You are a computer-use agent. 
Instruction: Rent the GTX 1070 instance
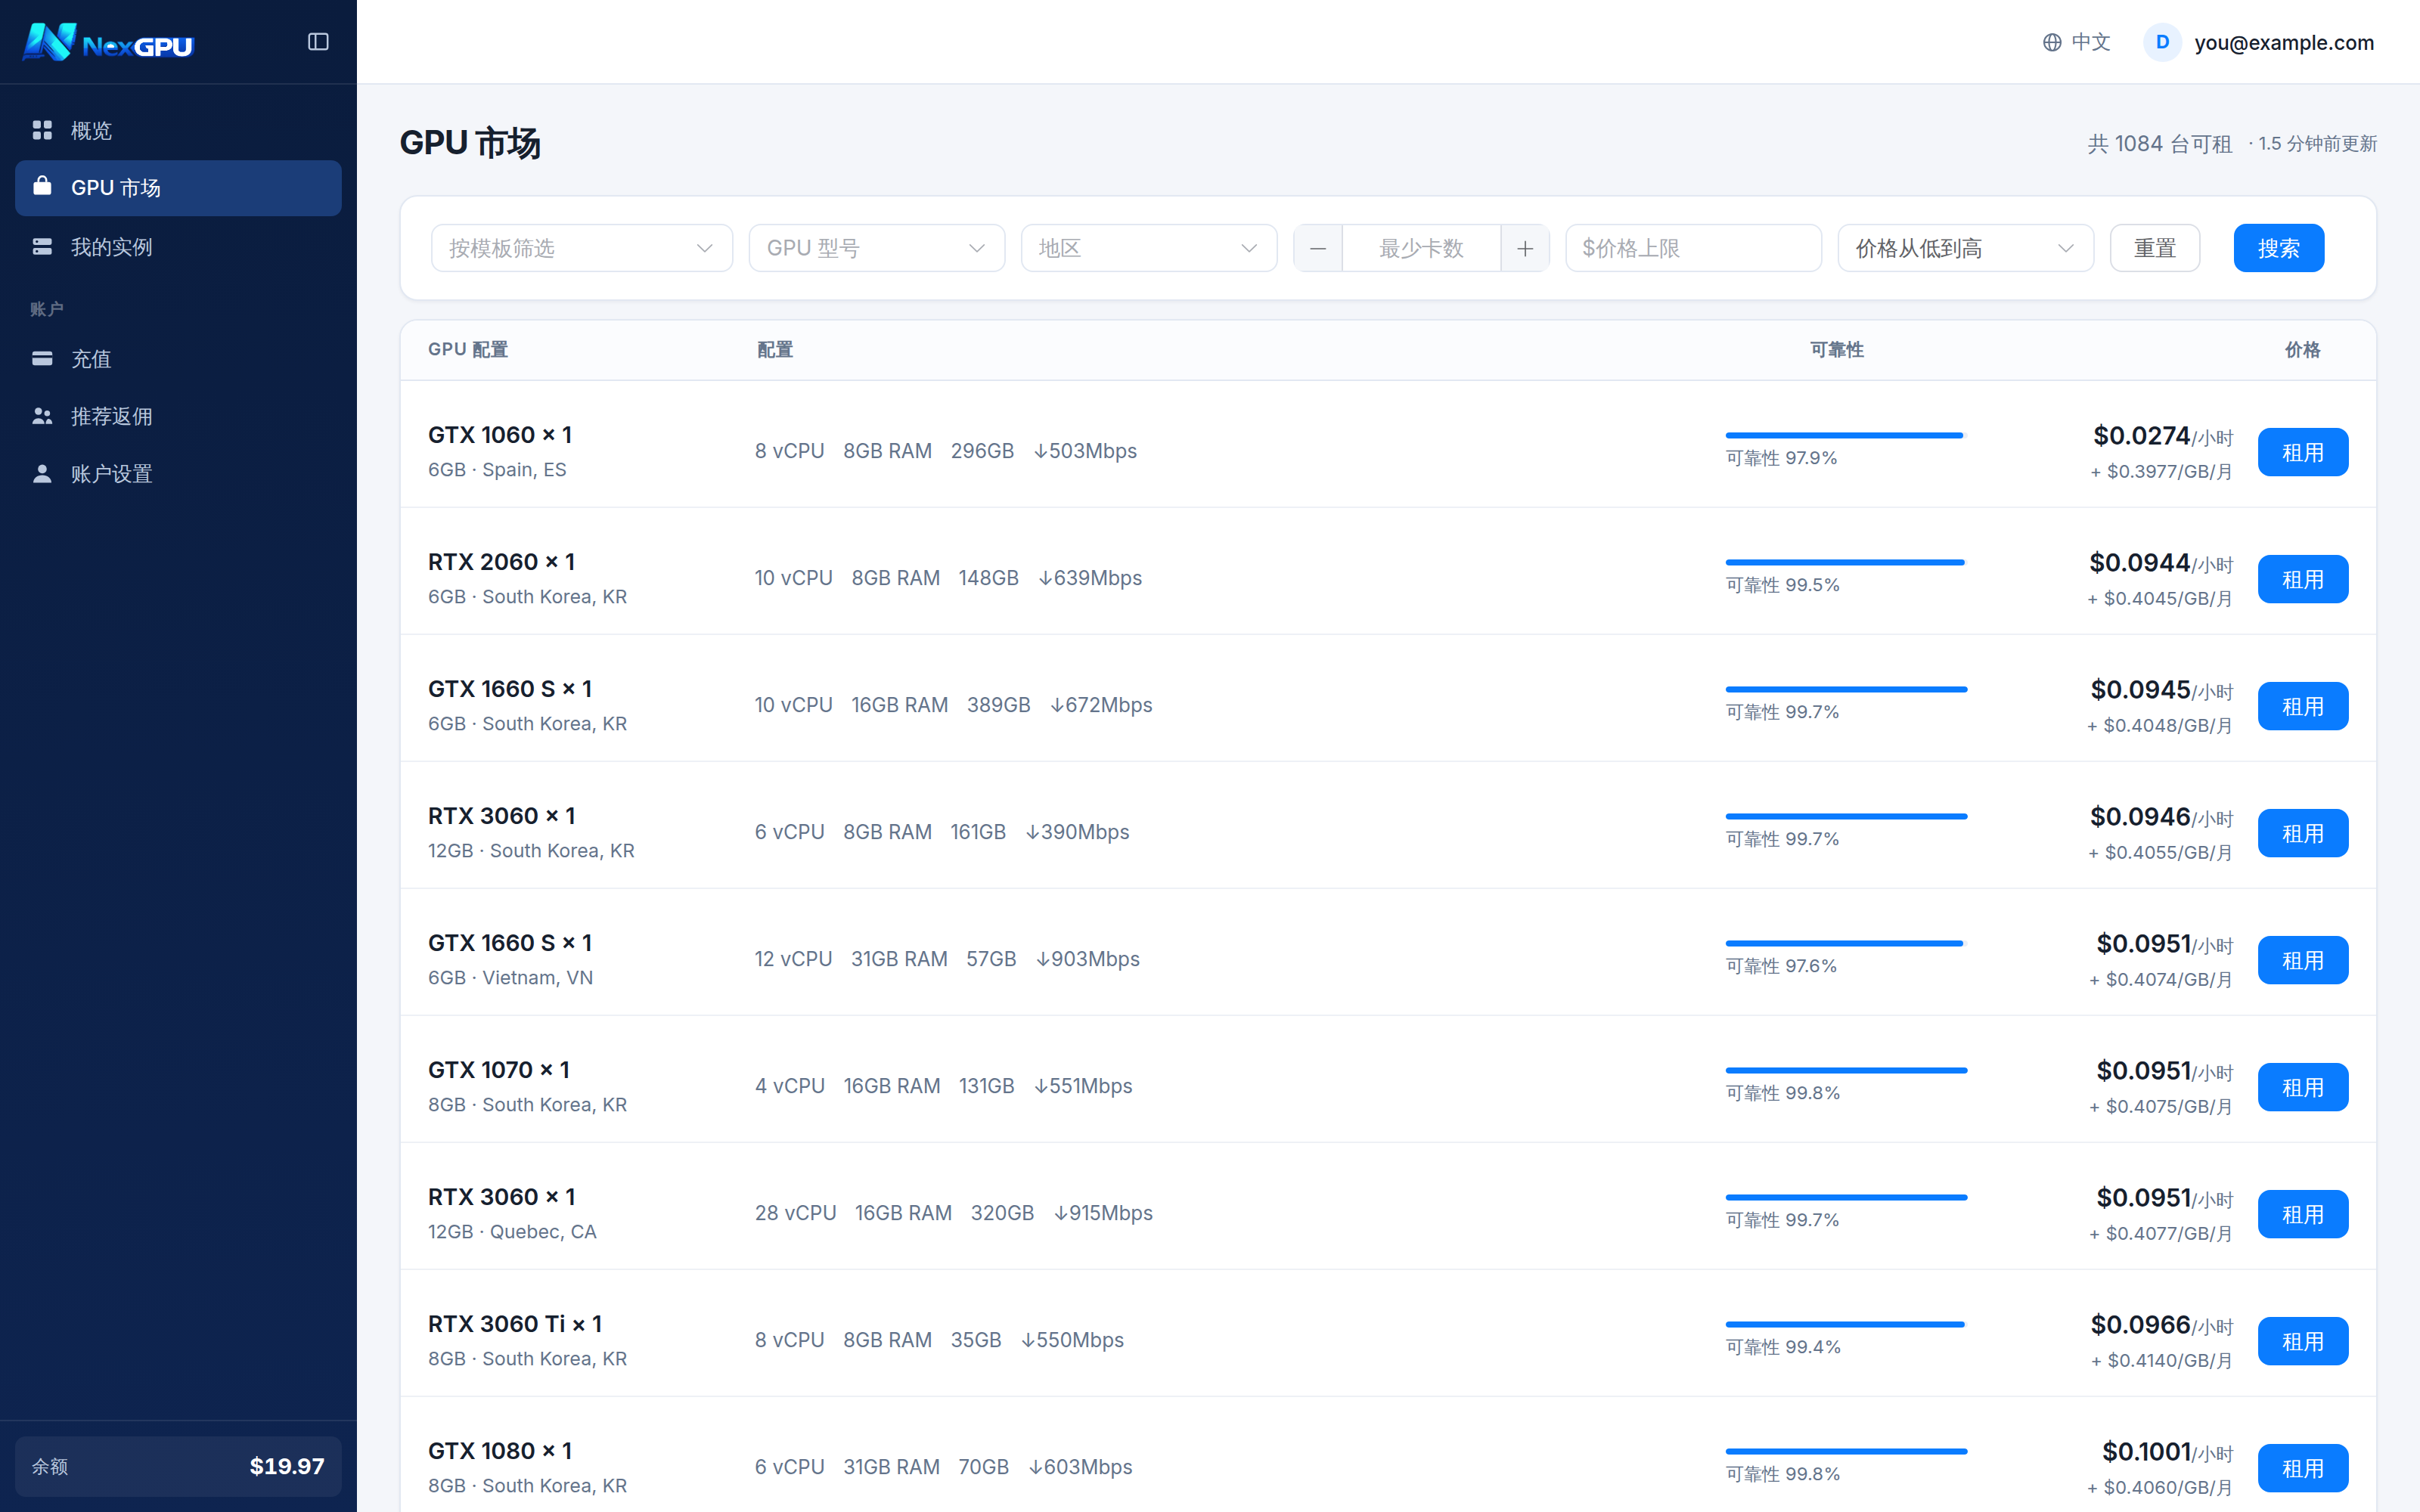click(2303, 1087)
